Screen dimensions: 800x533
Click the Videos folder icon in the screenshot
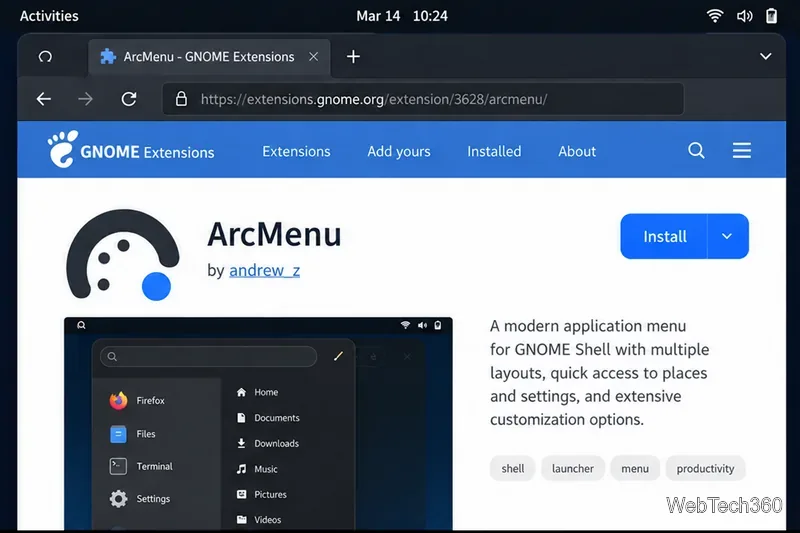[x=241, y=520]
